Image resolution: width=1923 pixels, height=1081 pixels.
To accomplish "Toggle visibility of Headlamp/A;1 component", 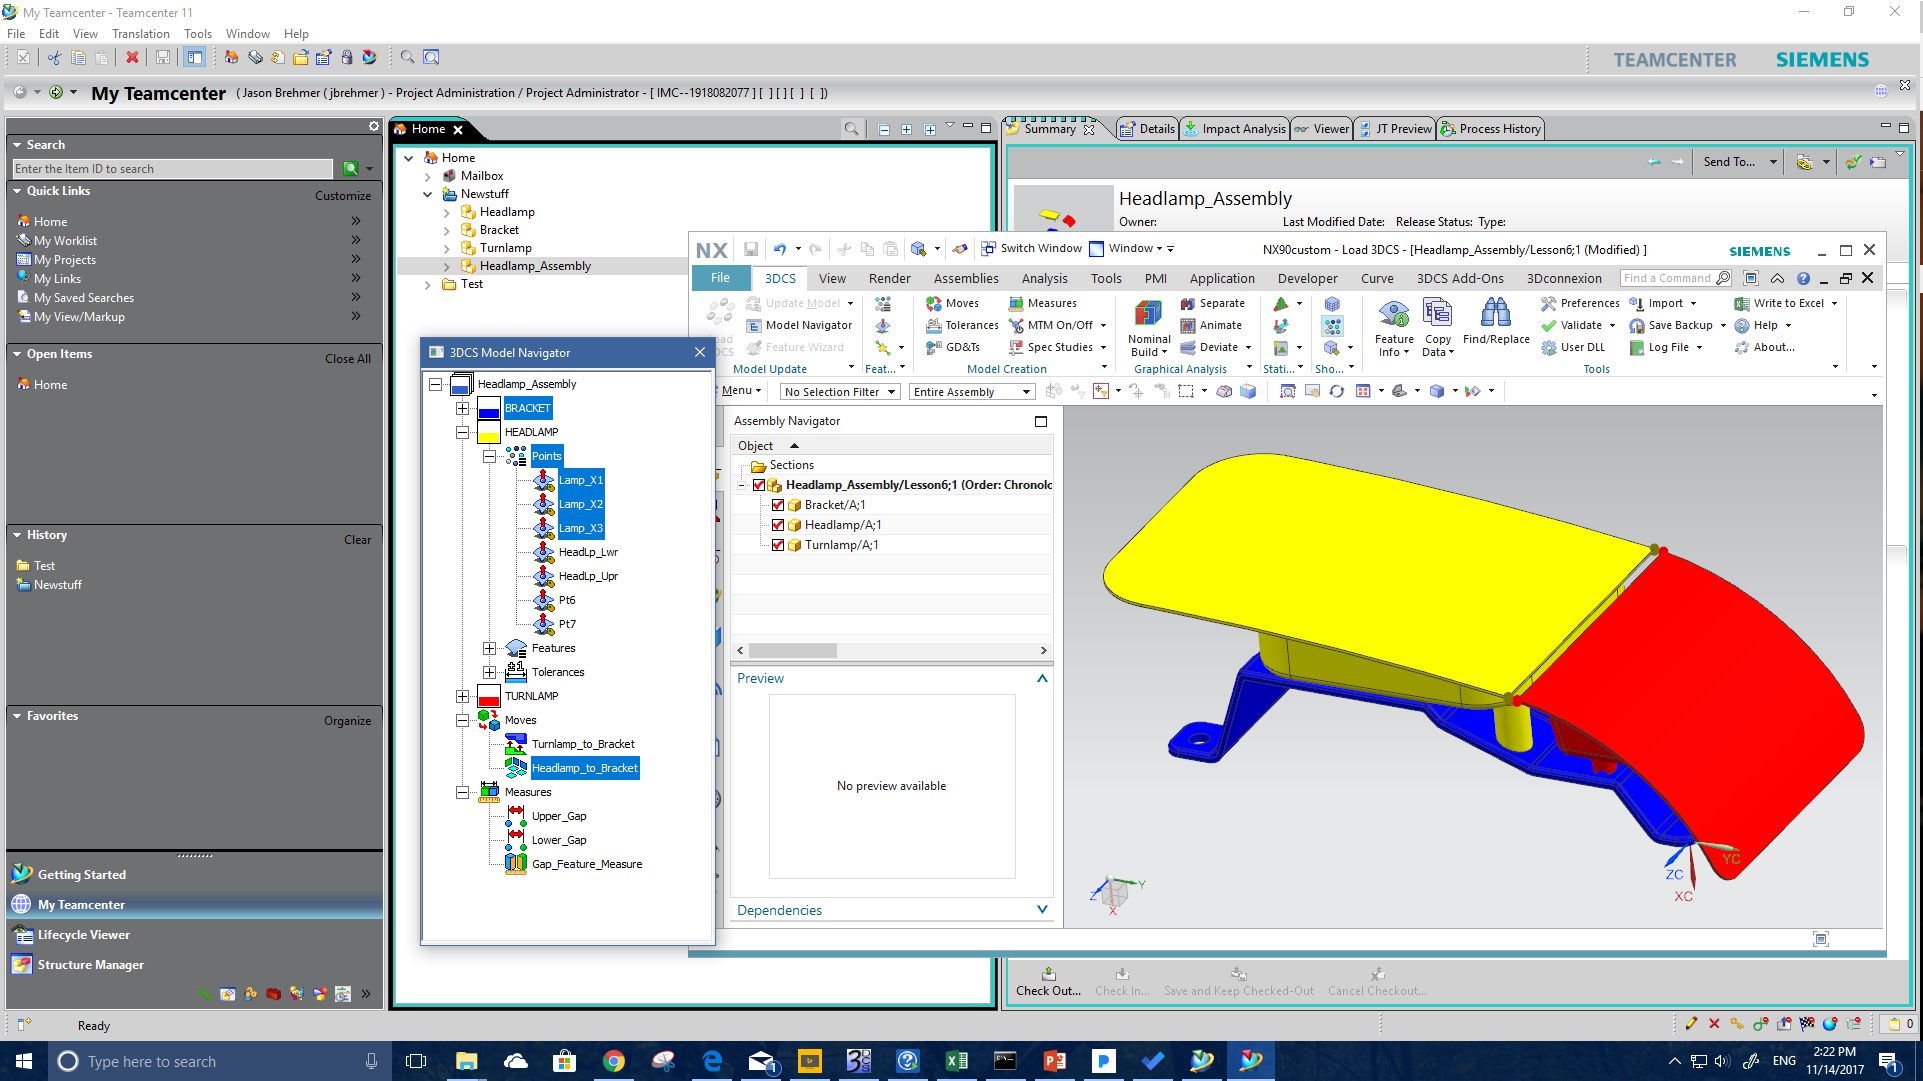I will 779,525.
